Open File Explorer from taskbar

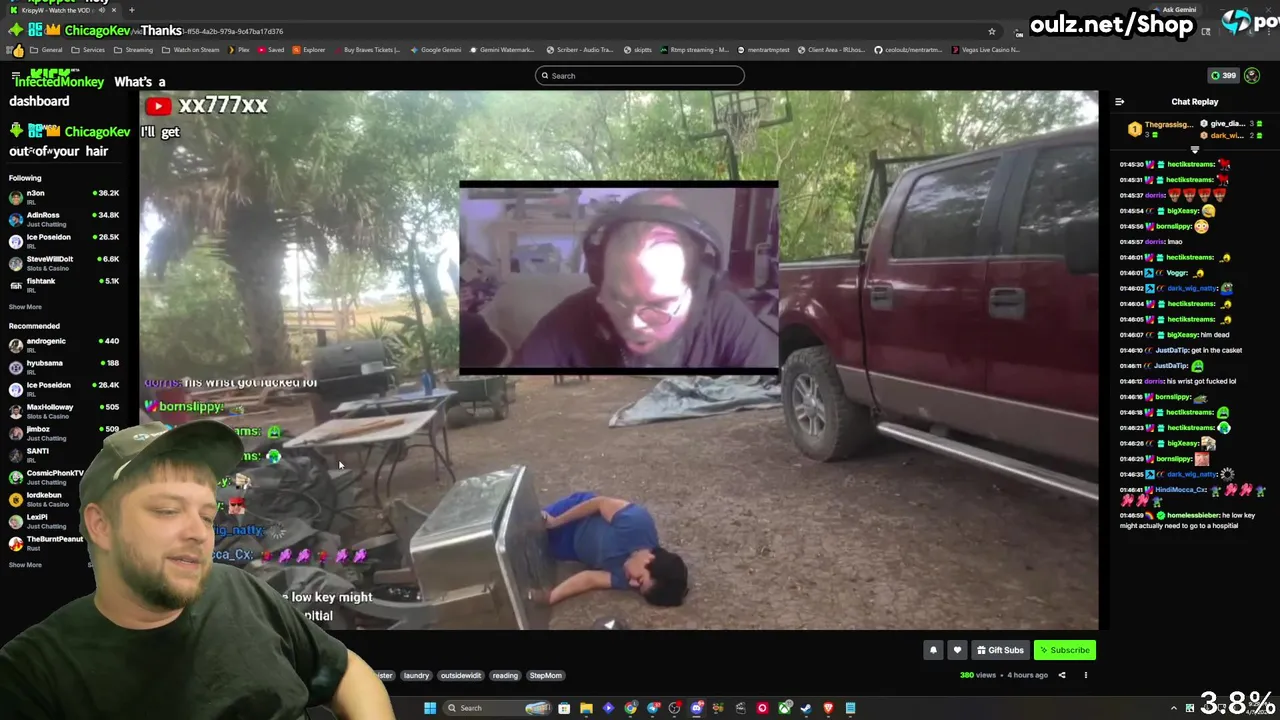point(586,708)
